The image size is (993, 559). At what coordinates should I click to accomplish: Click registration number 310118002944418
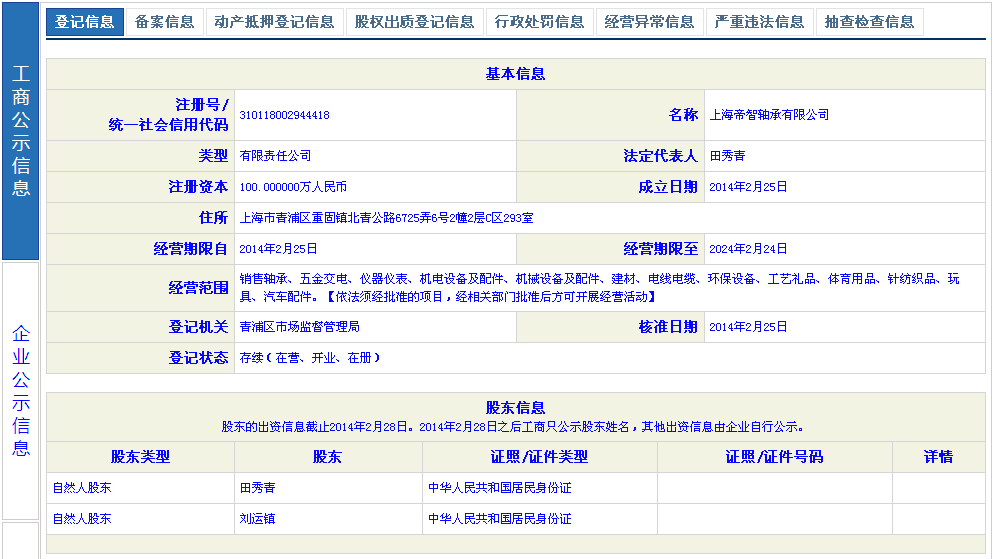coord(284,116)
